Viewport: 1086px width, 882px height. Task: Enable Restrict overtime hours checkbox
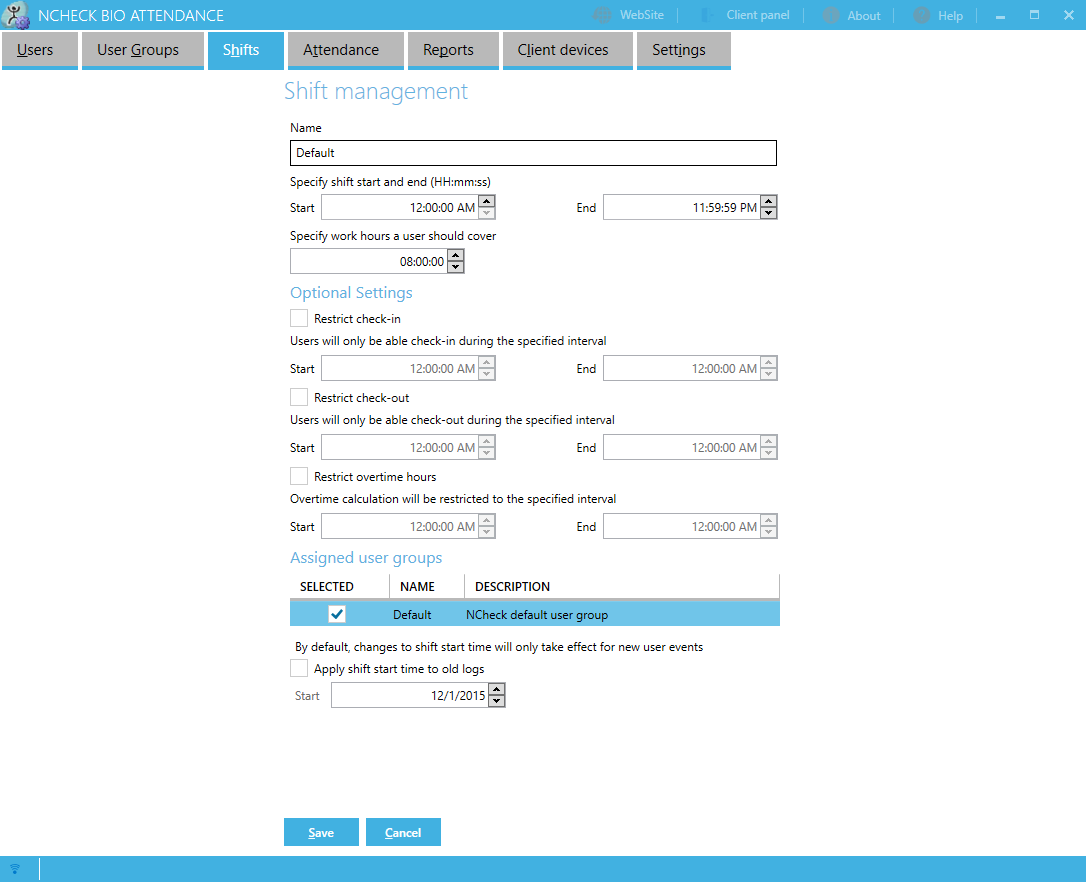click(299, 476)
